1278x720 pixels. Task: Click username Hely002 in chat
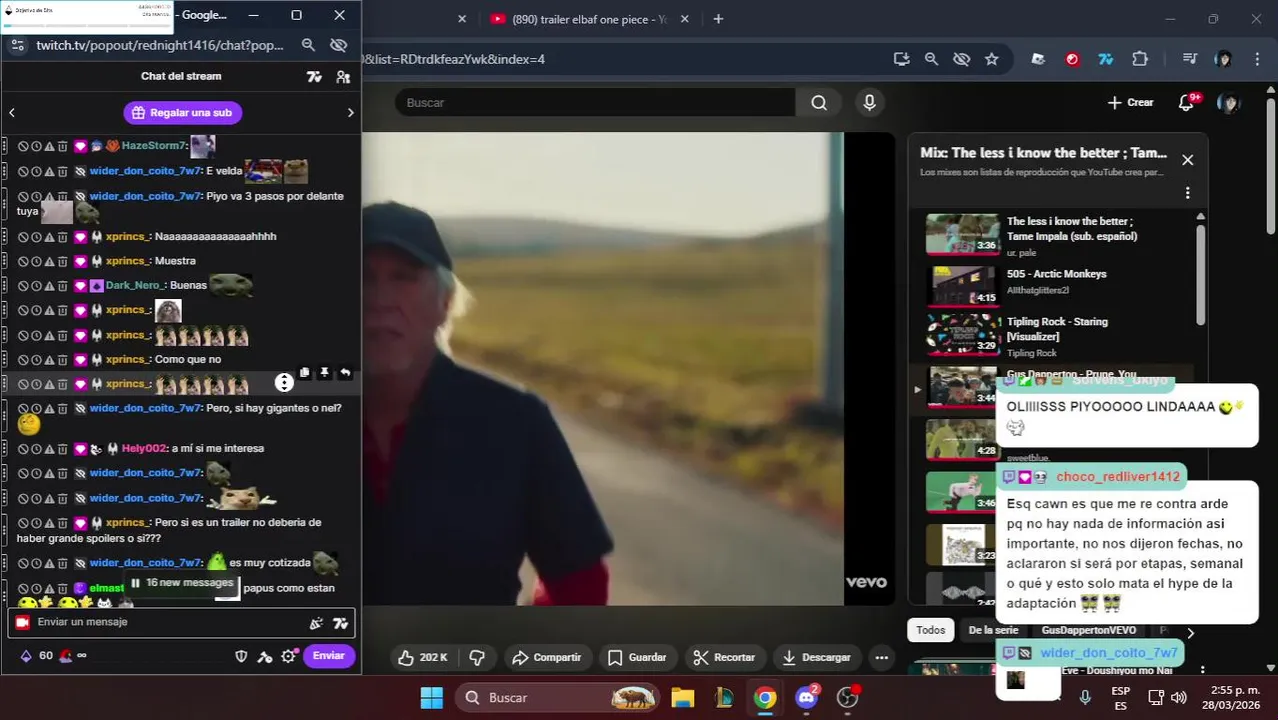coord(144,448)
